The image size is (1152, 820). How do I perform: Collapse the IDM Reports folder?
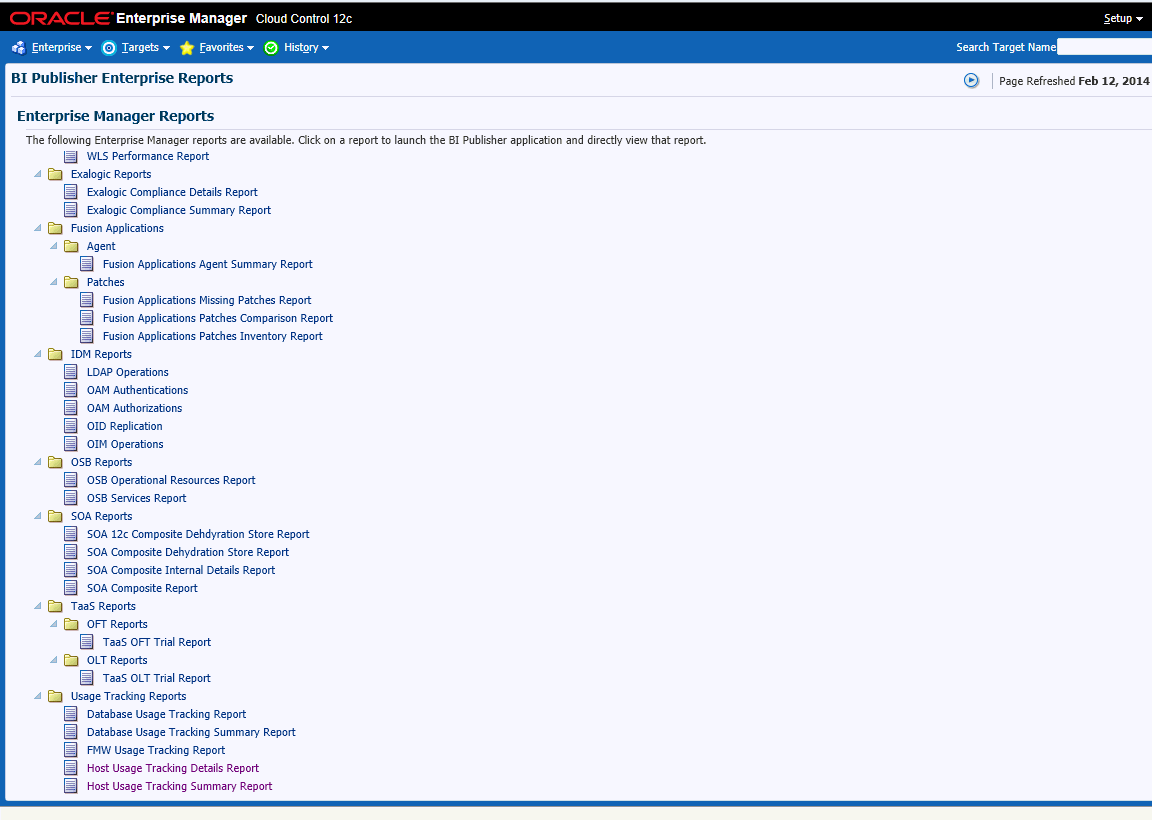[37, 354]
